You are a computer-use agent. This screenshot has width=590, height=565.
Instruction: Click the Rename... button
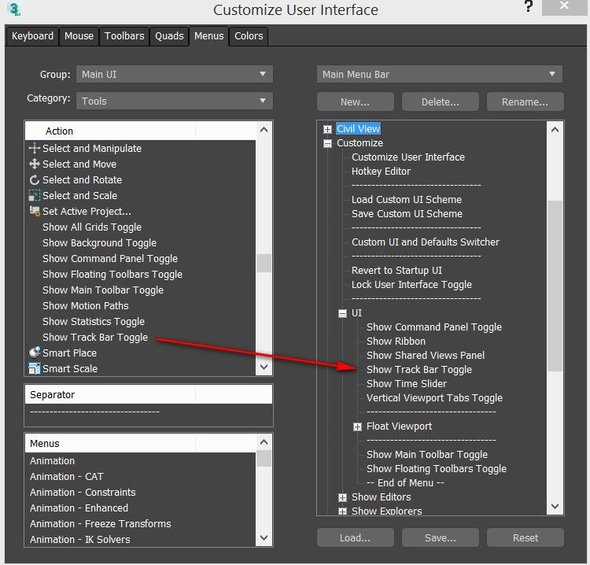[x=525, y=102]
